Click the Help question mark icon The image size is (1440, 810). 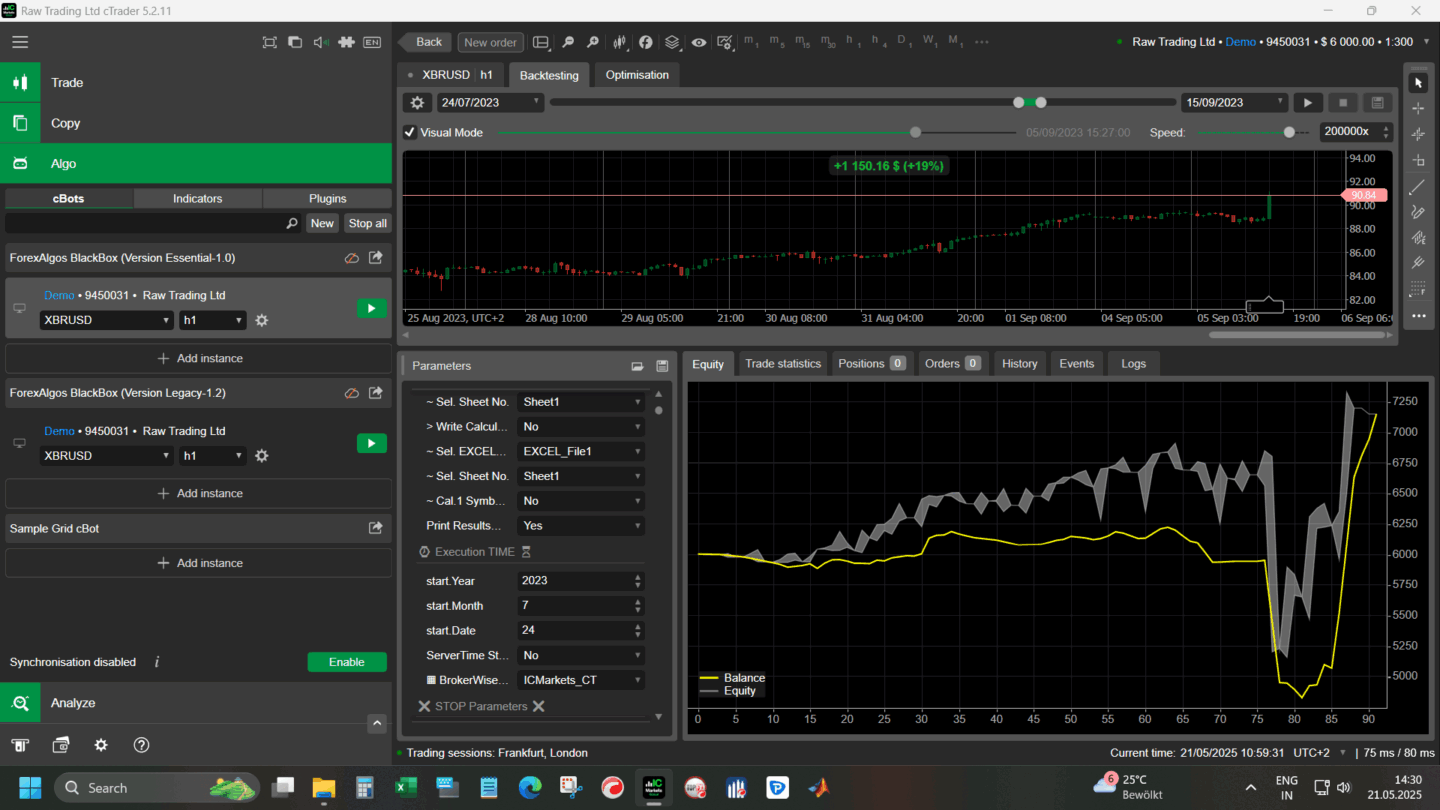(141, 745)
